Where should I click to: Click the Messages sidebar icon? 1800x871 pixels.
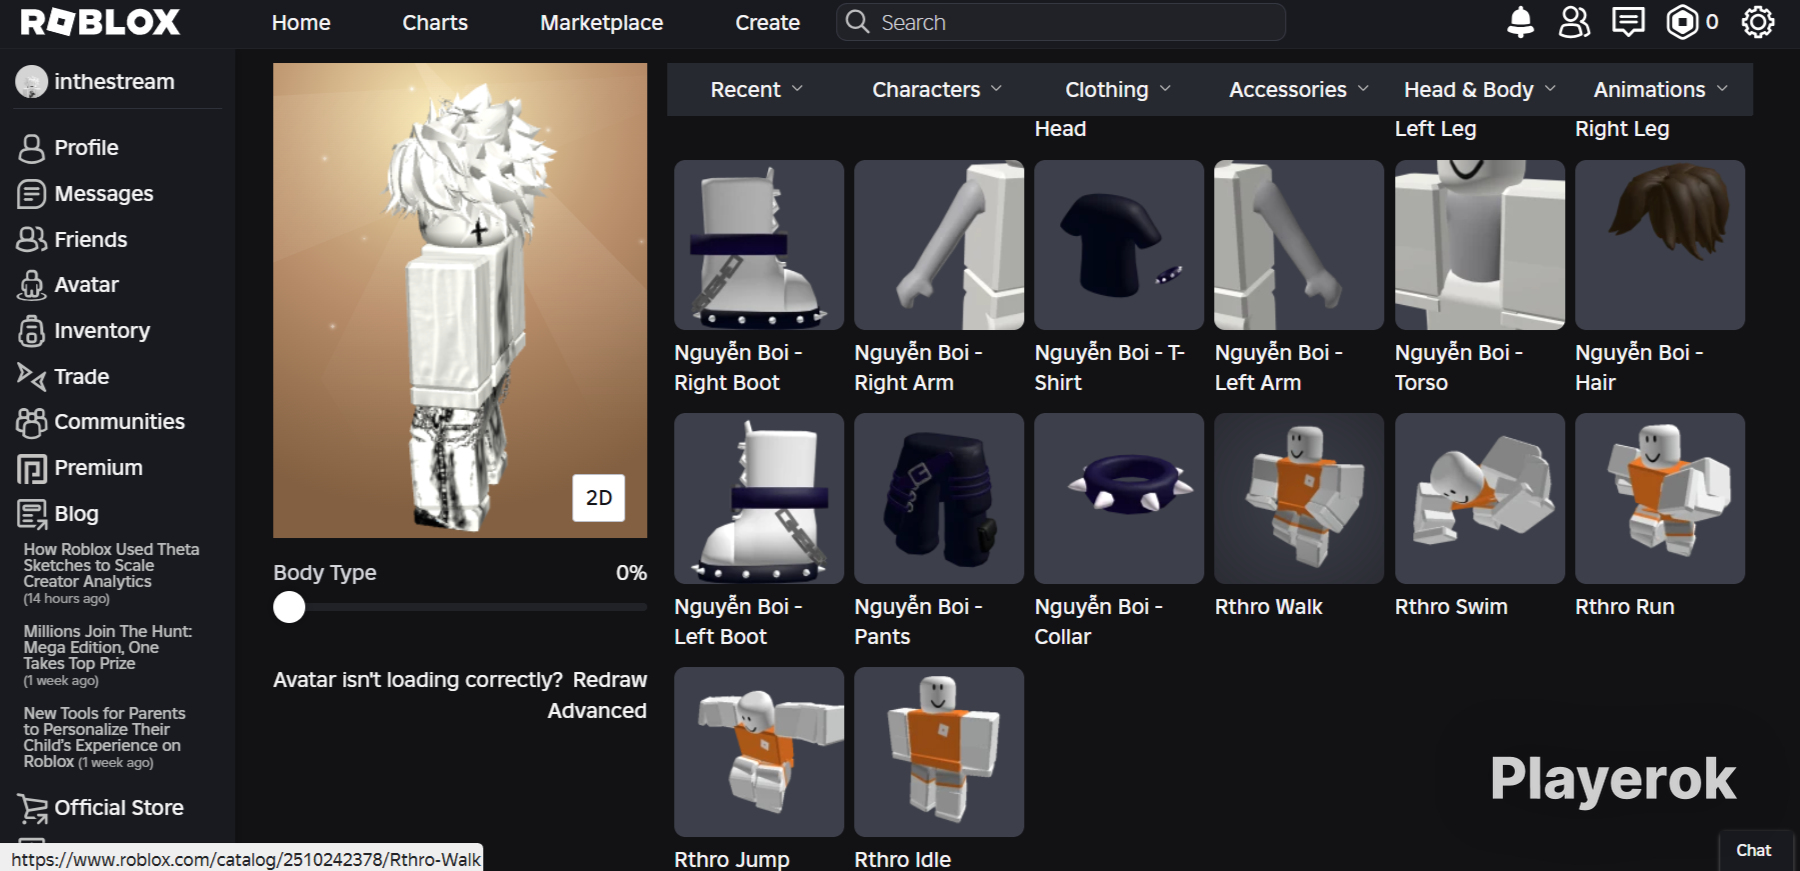(32, 194)
